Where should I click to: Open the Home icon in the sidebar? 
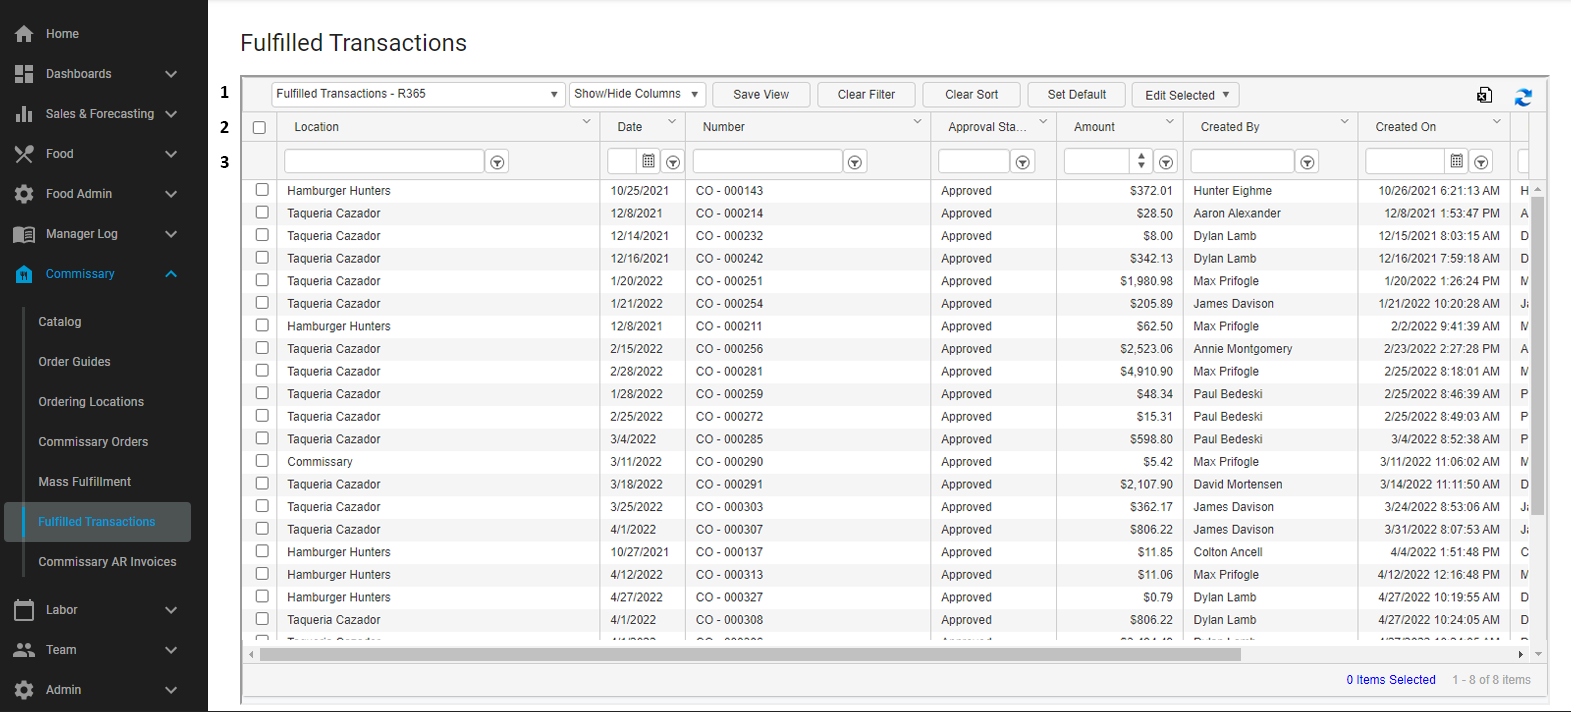pos(24,34)
